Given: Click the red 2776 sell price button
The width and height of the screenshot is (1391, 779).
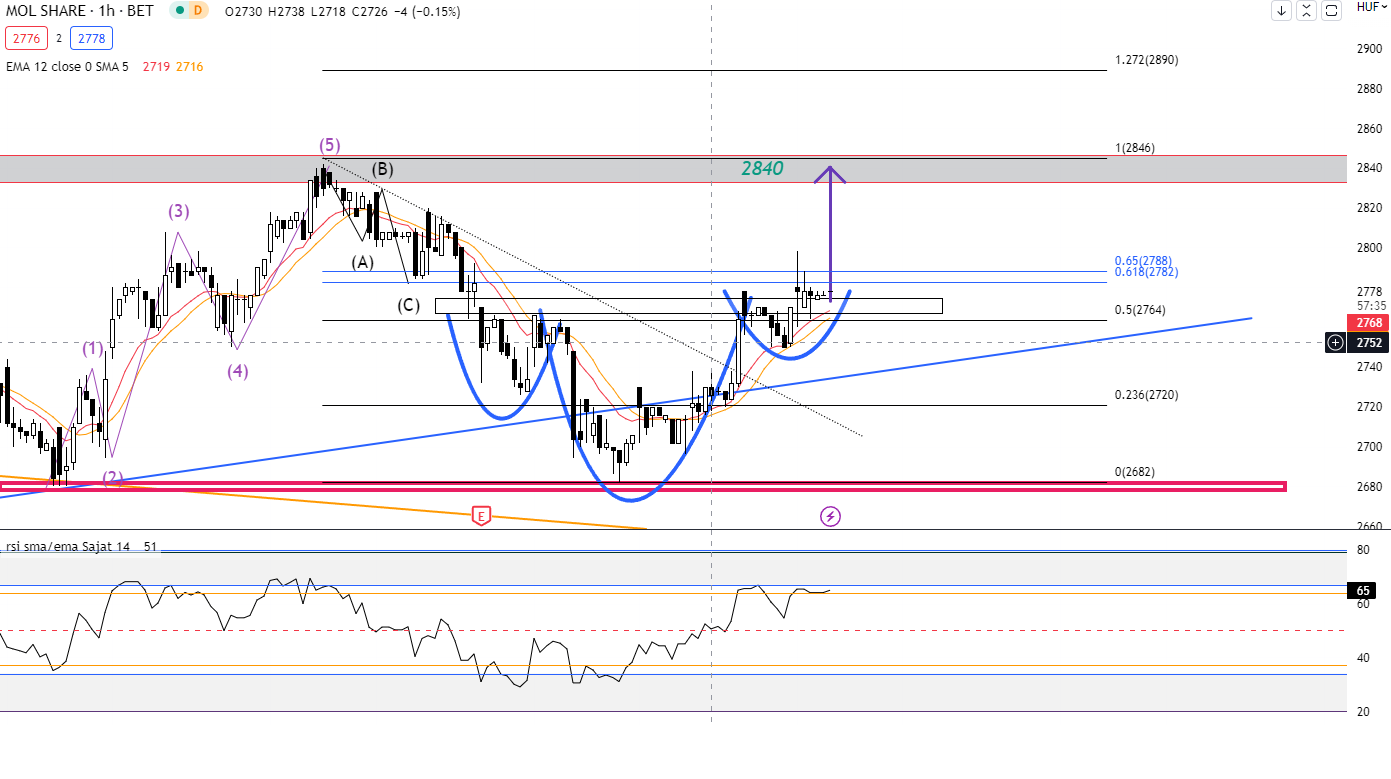Looking at the screenshot, I should 24,39.
